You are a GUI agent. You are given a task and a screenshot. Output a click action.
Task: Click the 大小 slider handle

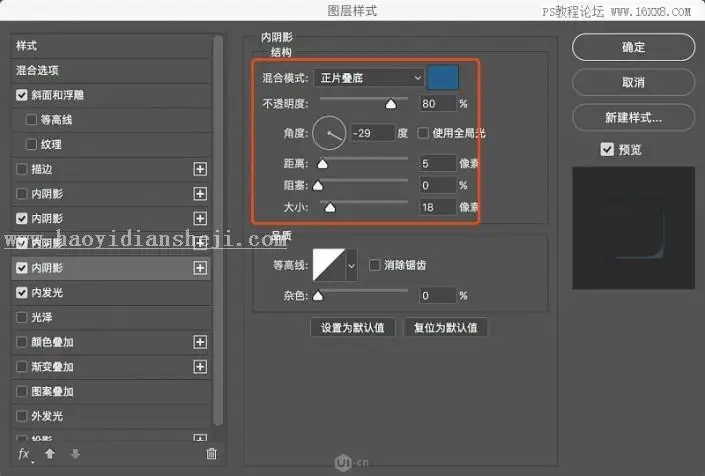(x=330, y=207)
